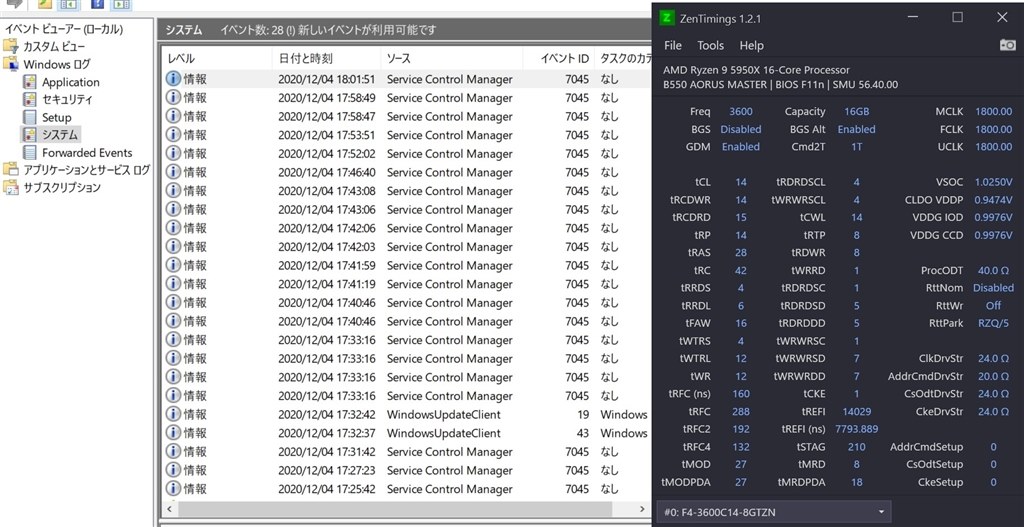Open the File menu in ZenTimings

pos(673,45)
